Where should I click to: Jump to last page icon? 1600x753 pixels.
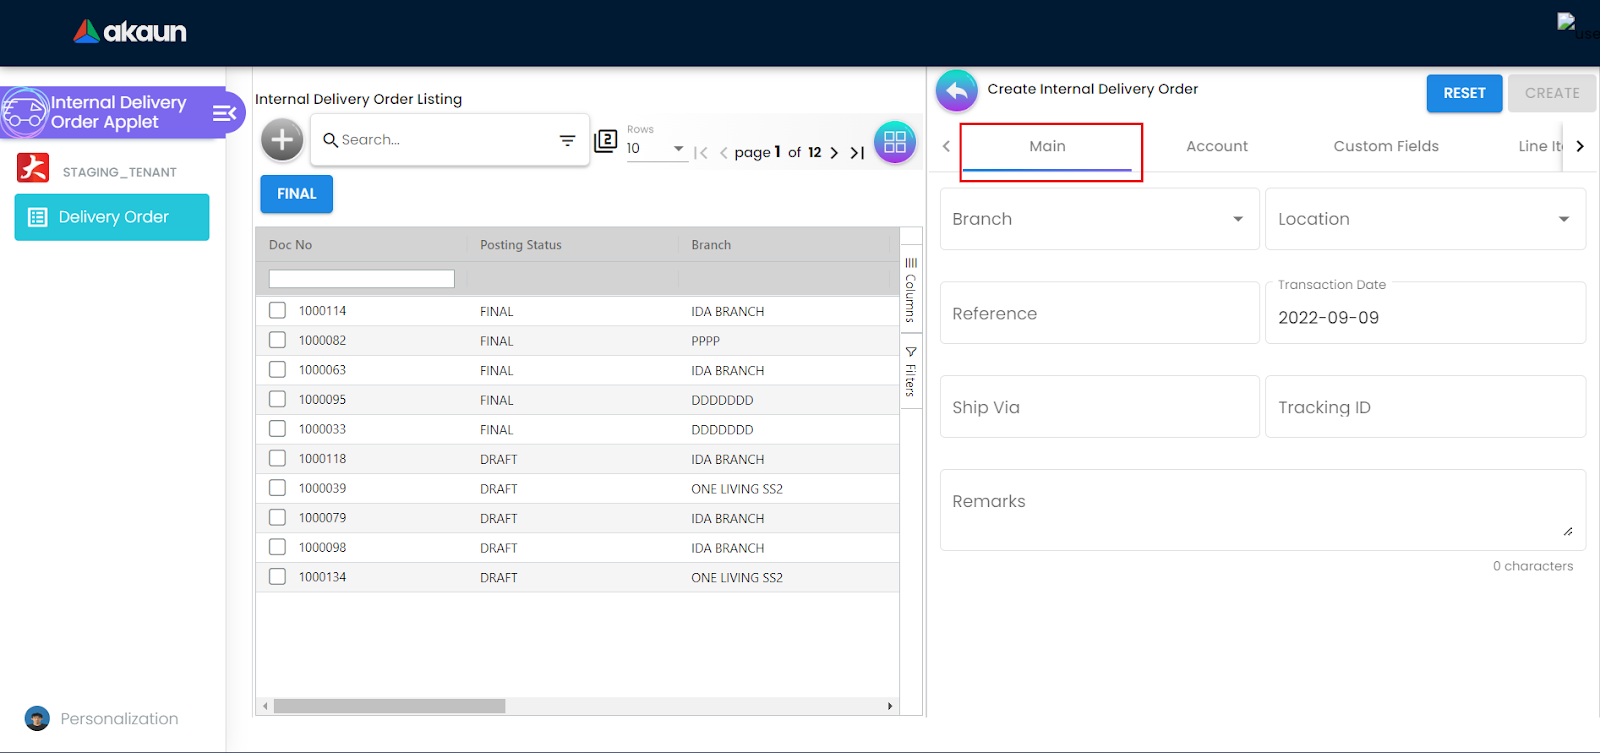click(857, 153)
